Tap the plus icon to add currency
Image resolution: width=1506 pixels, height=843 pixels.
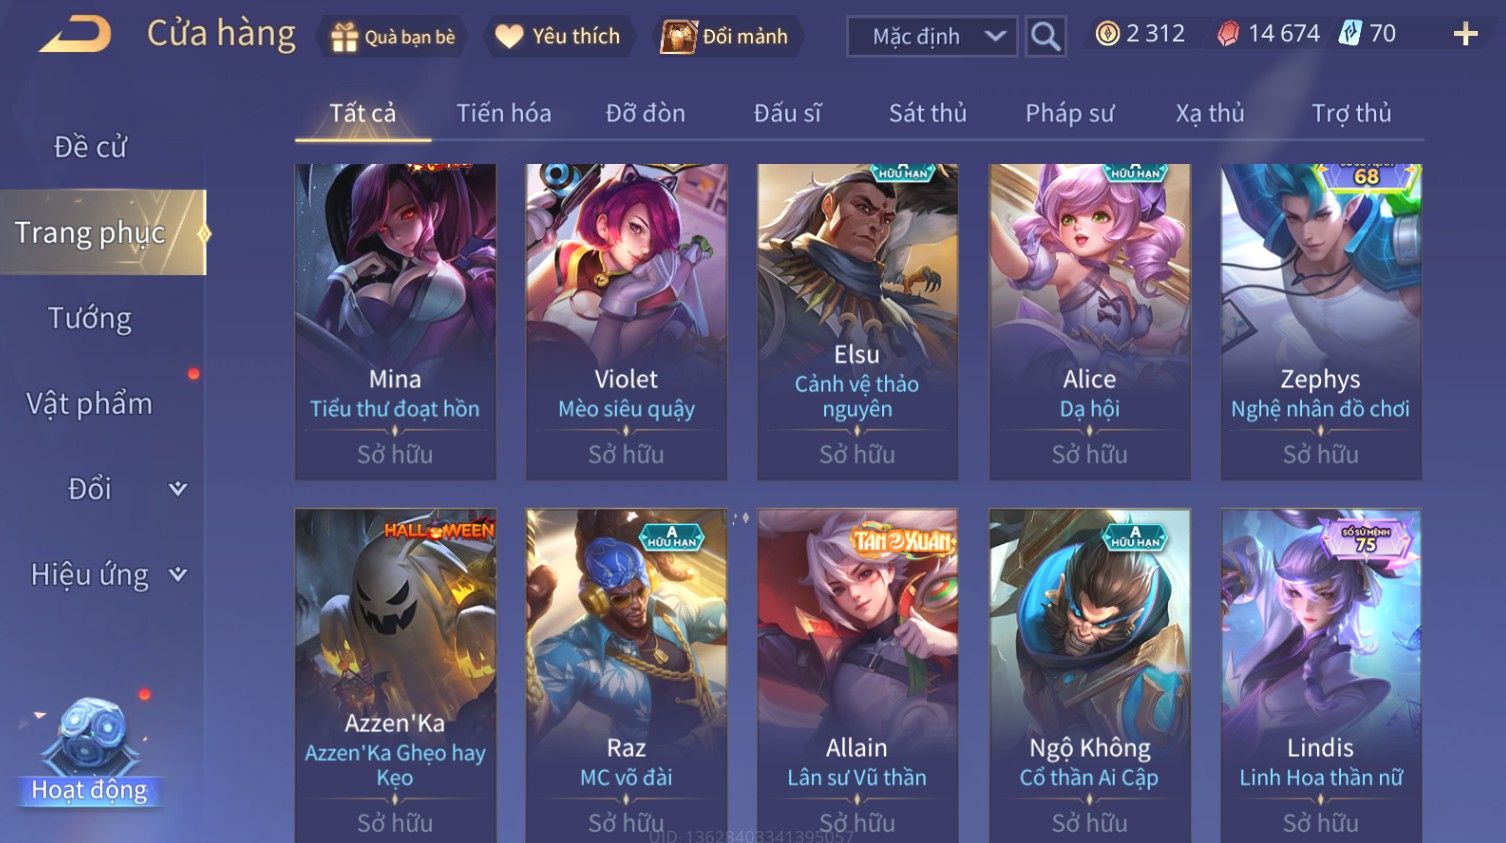point(1465,35)
